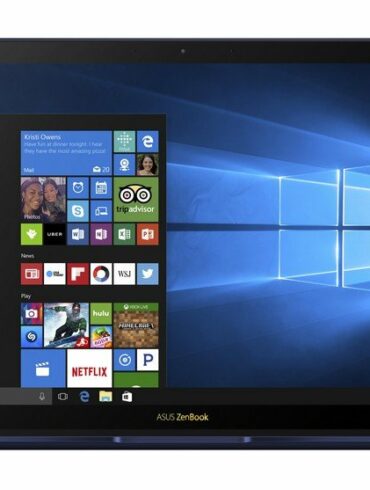Open the Store from the taskbar
The image size is (370, 490).
tap(127, 396)
